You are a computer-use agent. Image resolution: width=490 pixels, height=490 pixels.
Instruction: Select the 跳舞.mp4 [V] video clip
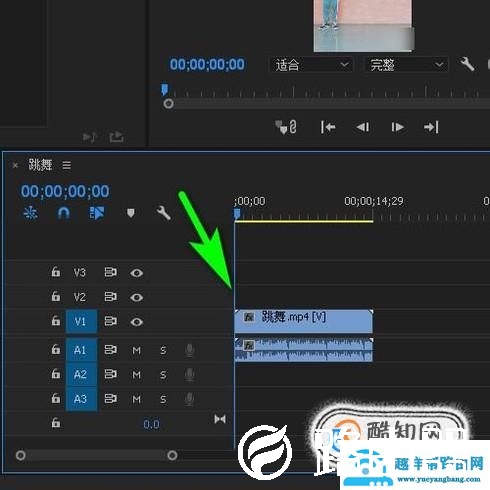(304, 321)
